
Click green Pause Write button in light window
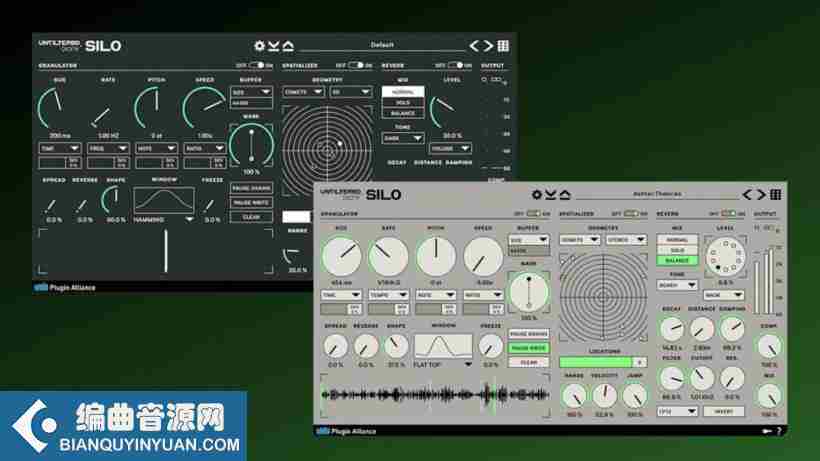(x=528, y=348)
